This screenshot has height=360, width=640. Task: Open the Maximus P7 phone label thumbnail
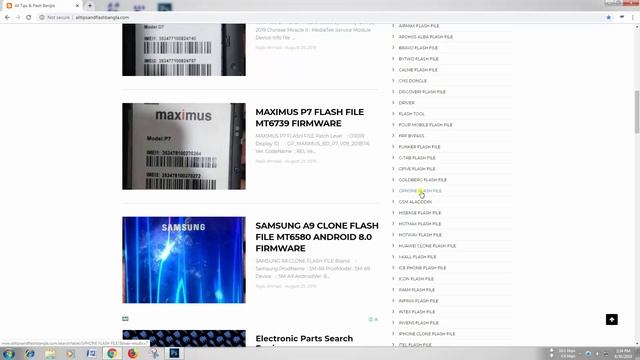point(184,146)
